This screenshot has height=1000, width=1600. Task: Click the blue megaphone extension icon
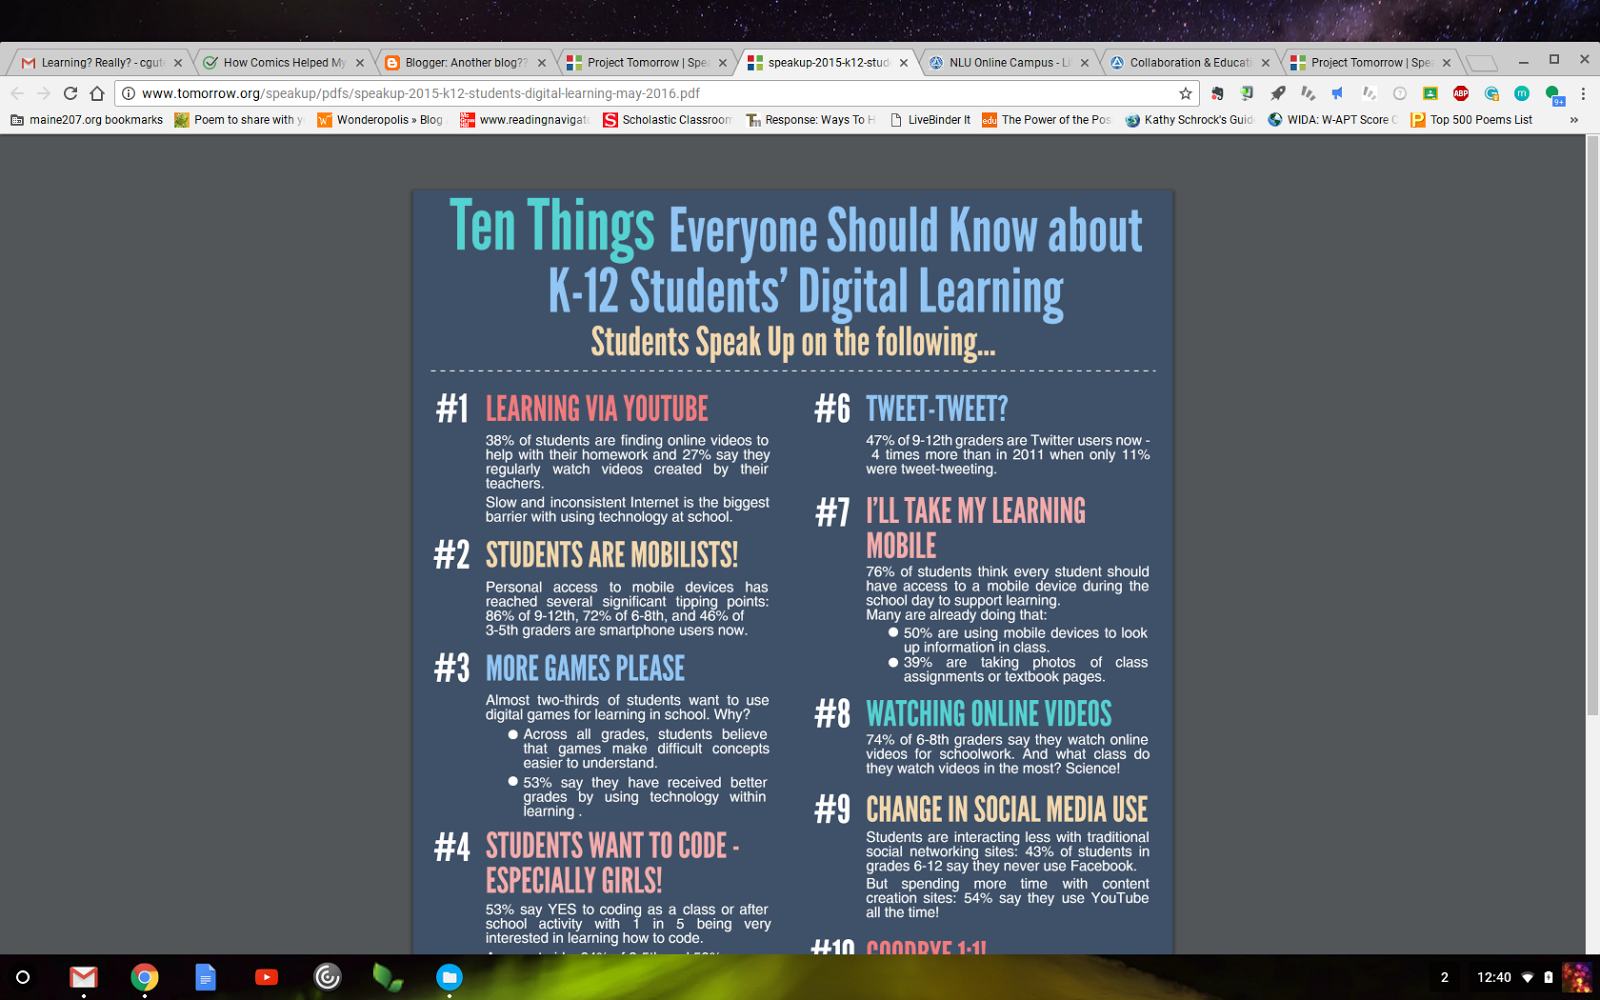(x=1338, y=93)
